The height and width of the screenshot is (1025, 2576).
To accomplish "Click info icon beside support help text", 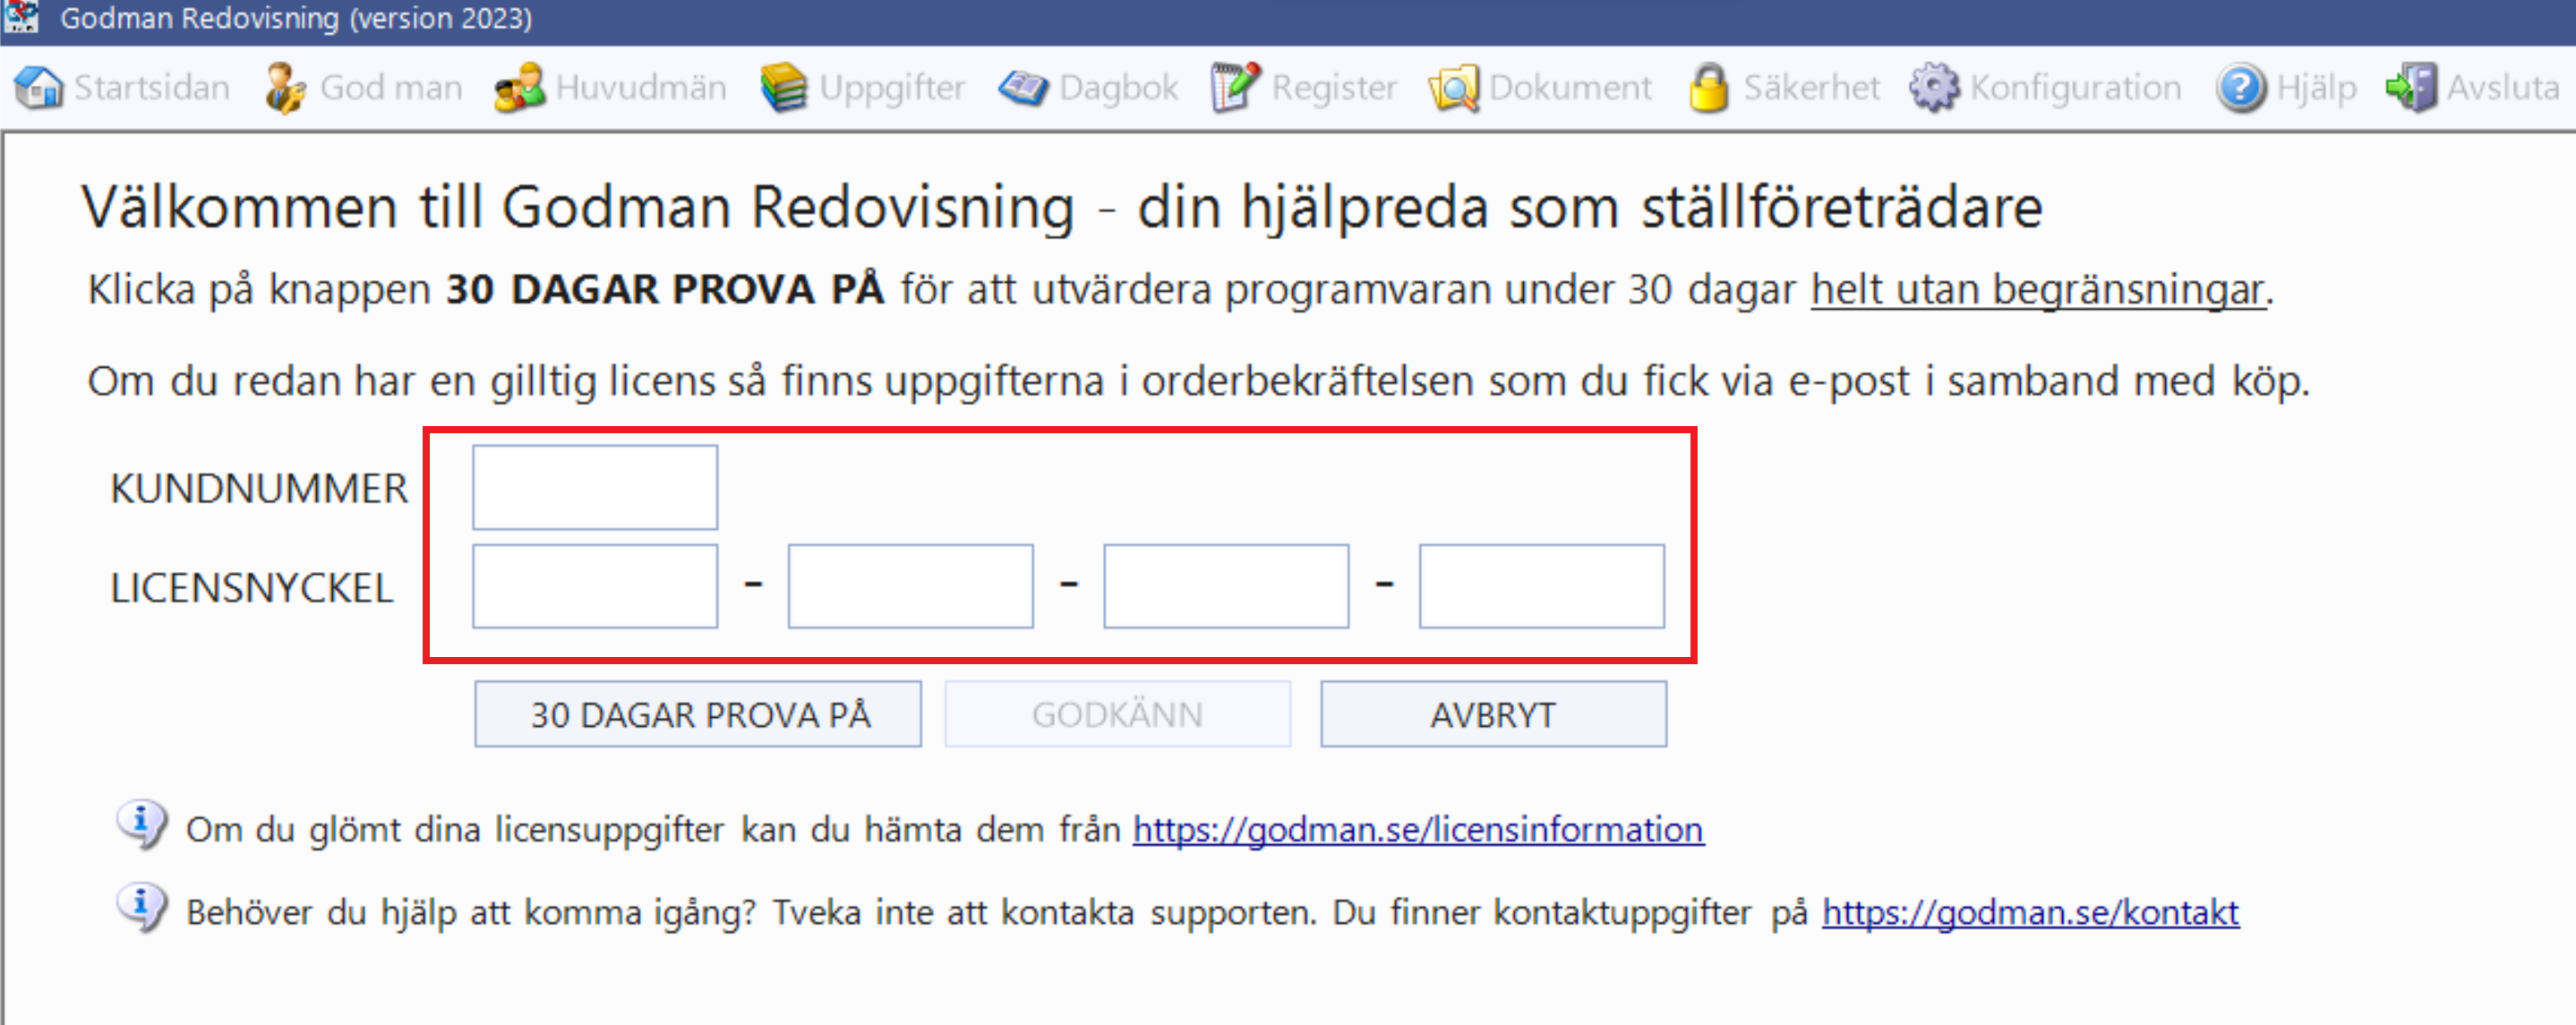I will [x=142, y=908].
